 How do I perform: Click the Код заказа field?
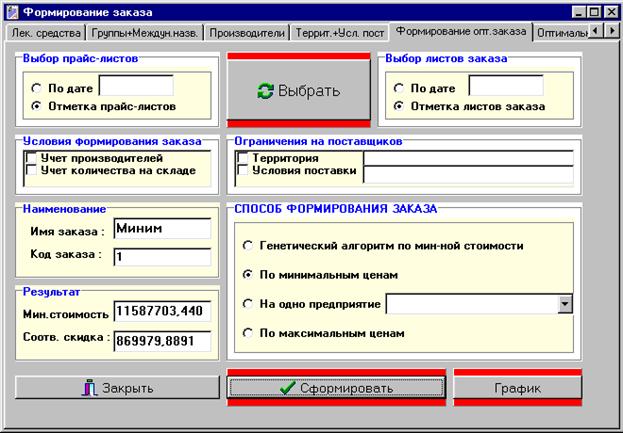(x=162, y=257)
